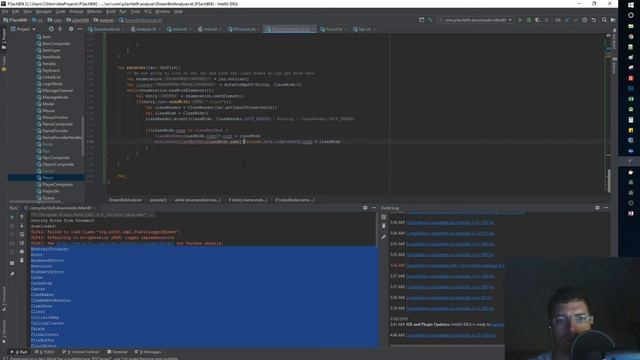640x360 pixels.
Task: Open Run panel gear settings
Action: (x=365, y=208)
